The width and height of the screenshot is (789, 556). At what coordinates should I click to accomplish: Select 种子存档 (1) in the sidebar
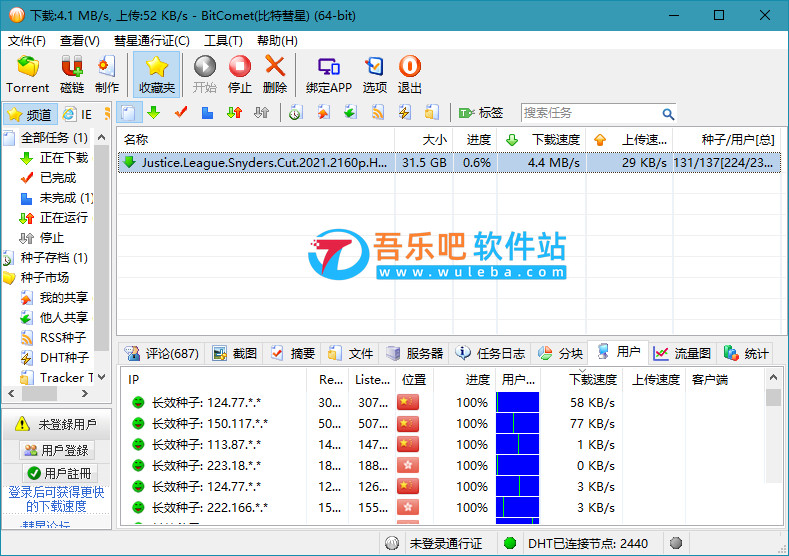point(54,258)
